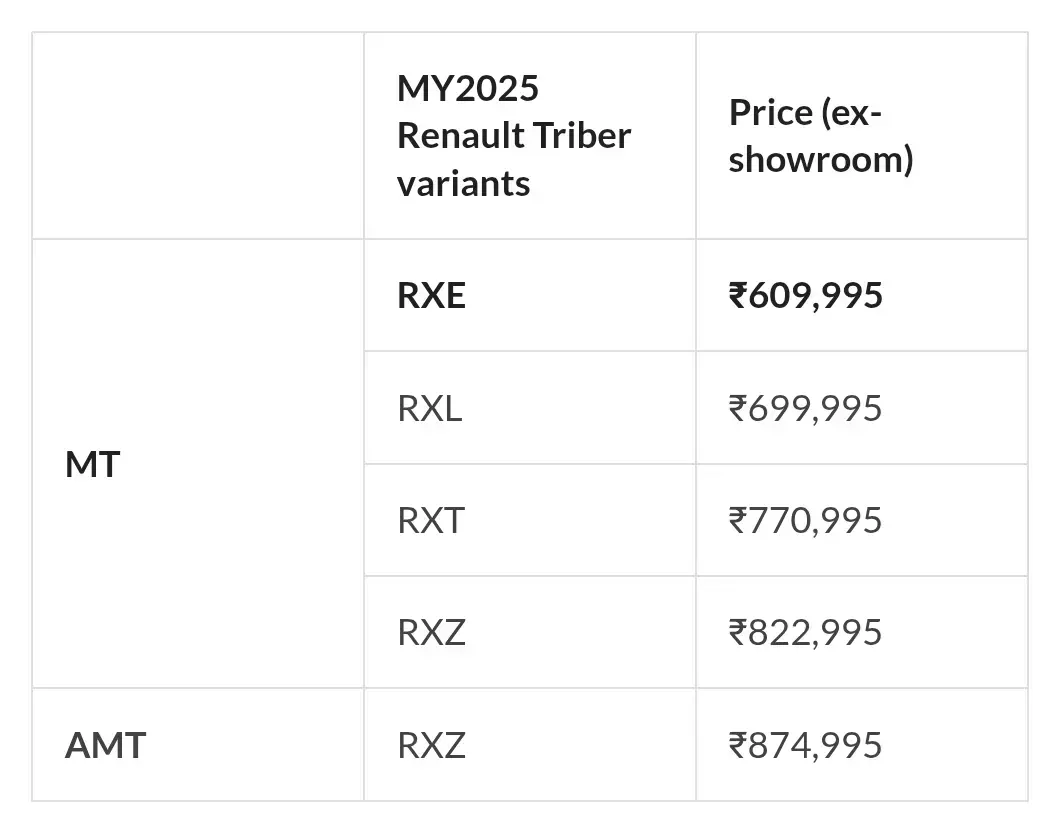
Task: Select the RXT variant cell
Action: [430, 520]
